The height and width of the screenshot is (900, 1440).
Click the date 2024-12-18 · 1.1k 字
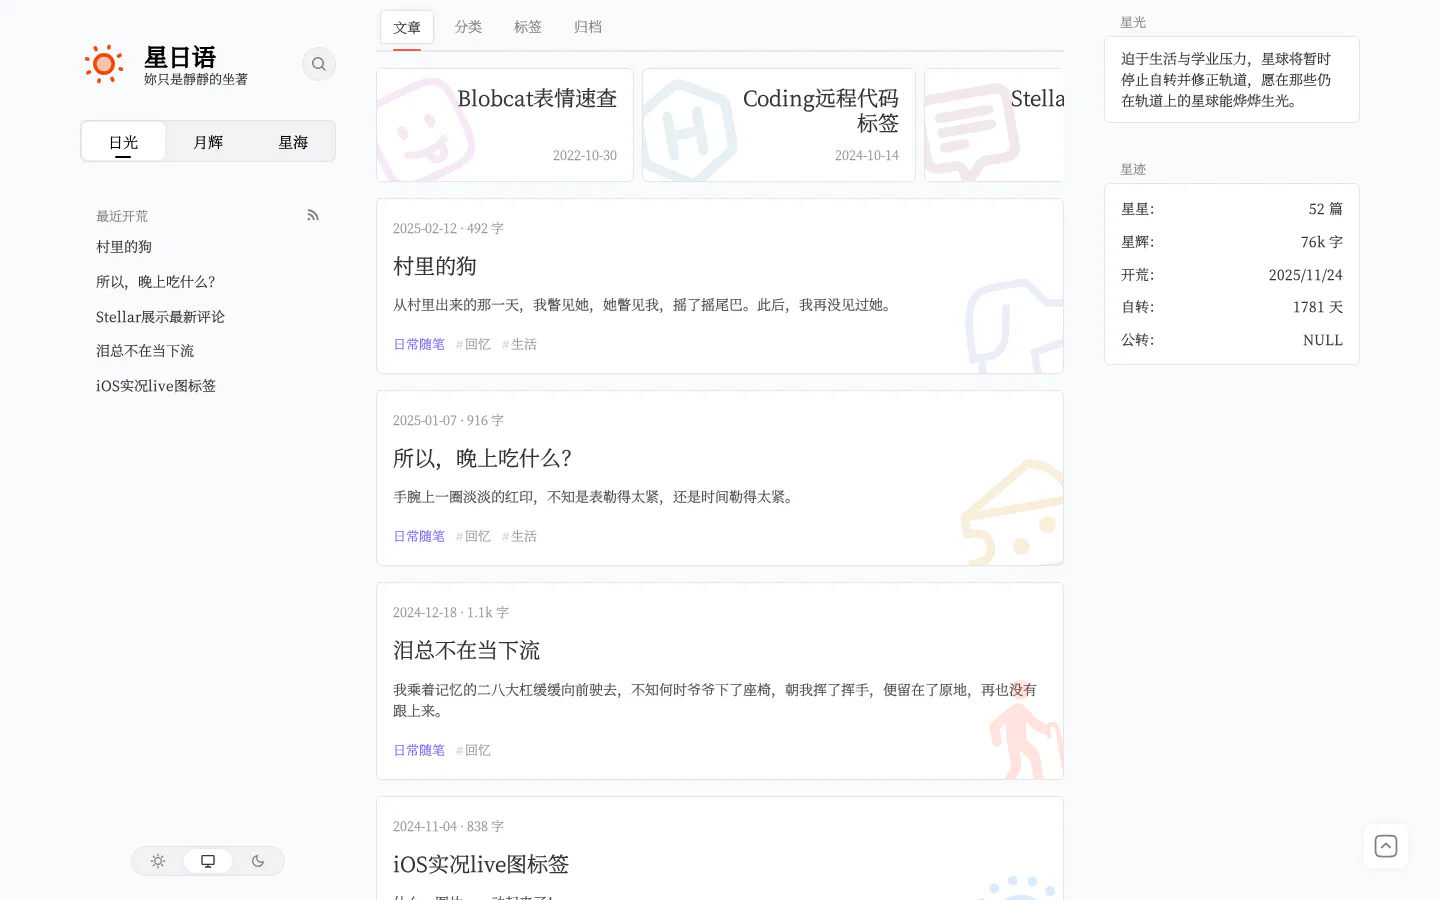(451, 612)
